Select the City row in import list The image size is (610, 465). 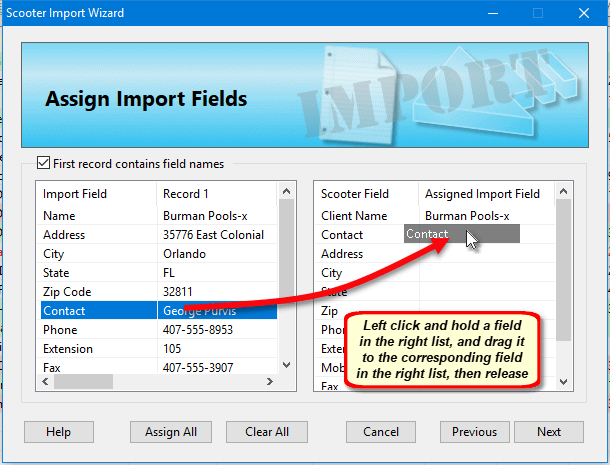159,254
